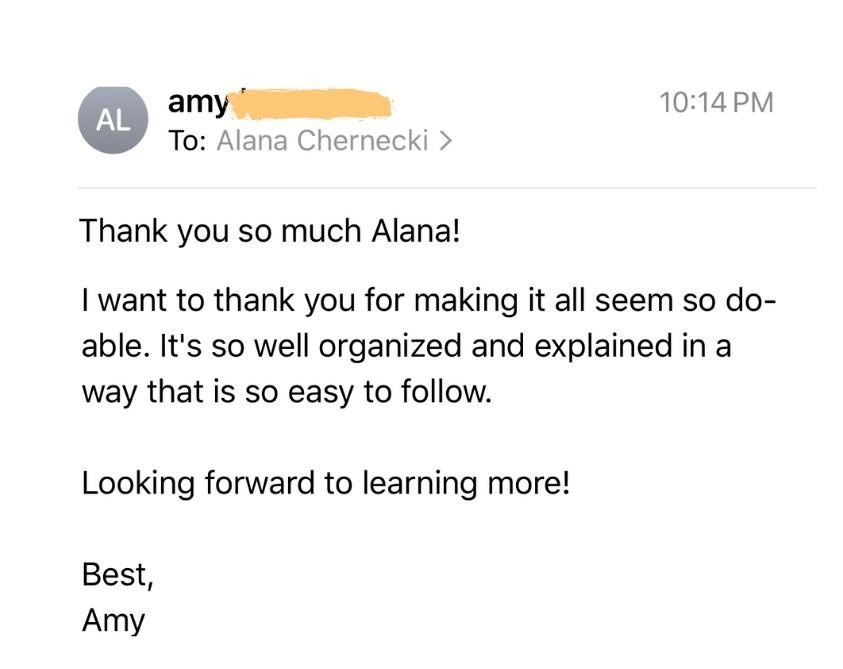This screenshot has width=843, height=669.
Task: Open recipient Alana Chernecki contact
Action: click(x=322, y=142)
